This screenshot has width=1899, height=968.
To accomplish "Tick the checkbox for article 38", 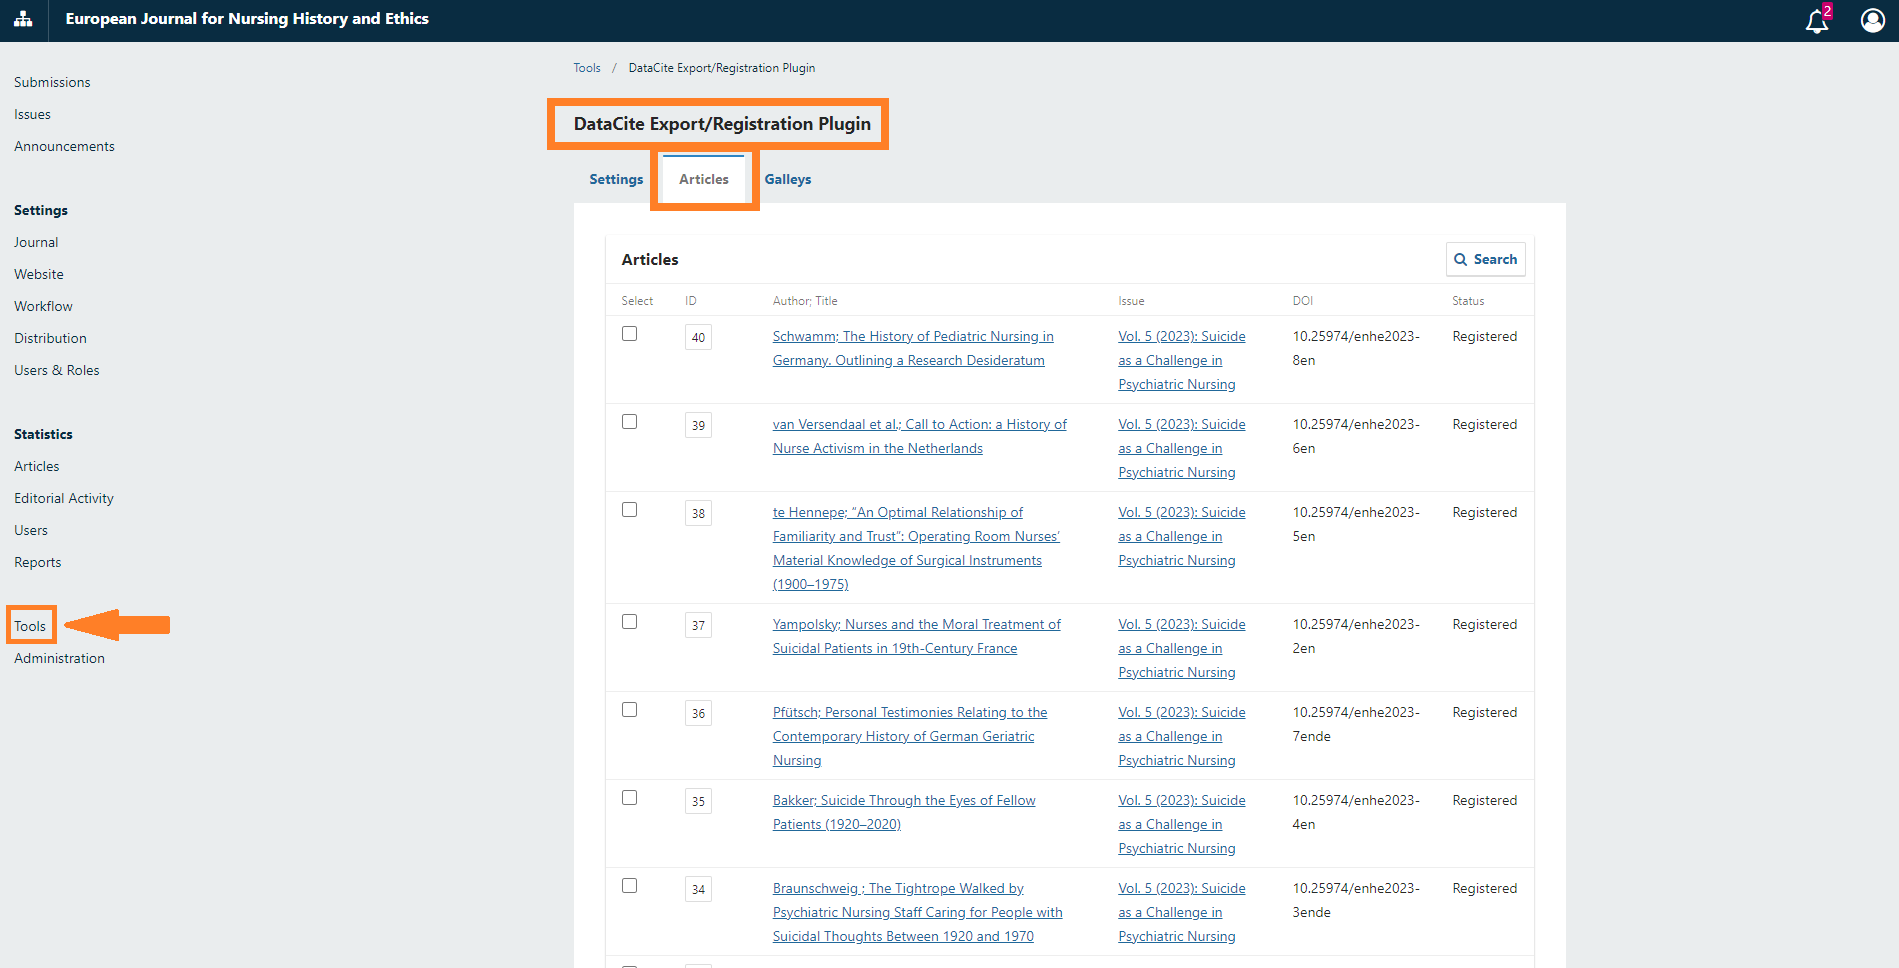I will click(629, 510).
